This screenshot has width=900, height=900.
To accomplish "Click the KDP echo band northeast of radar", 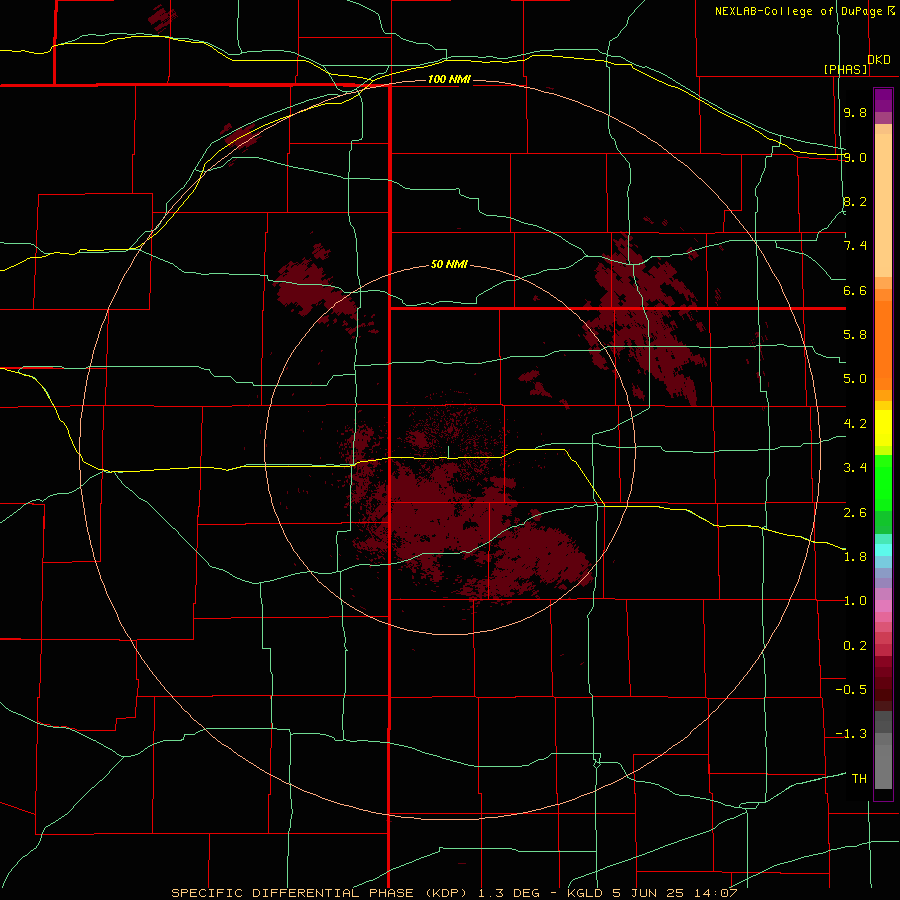I will click(x=646, y=321).
